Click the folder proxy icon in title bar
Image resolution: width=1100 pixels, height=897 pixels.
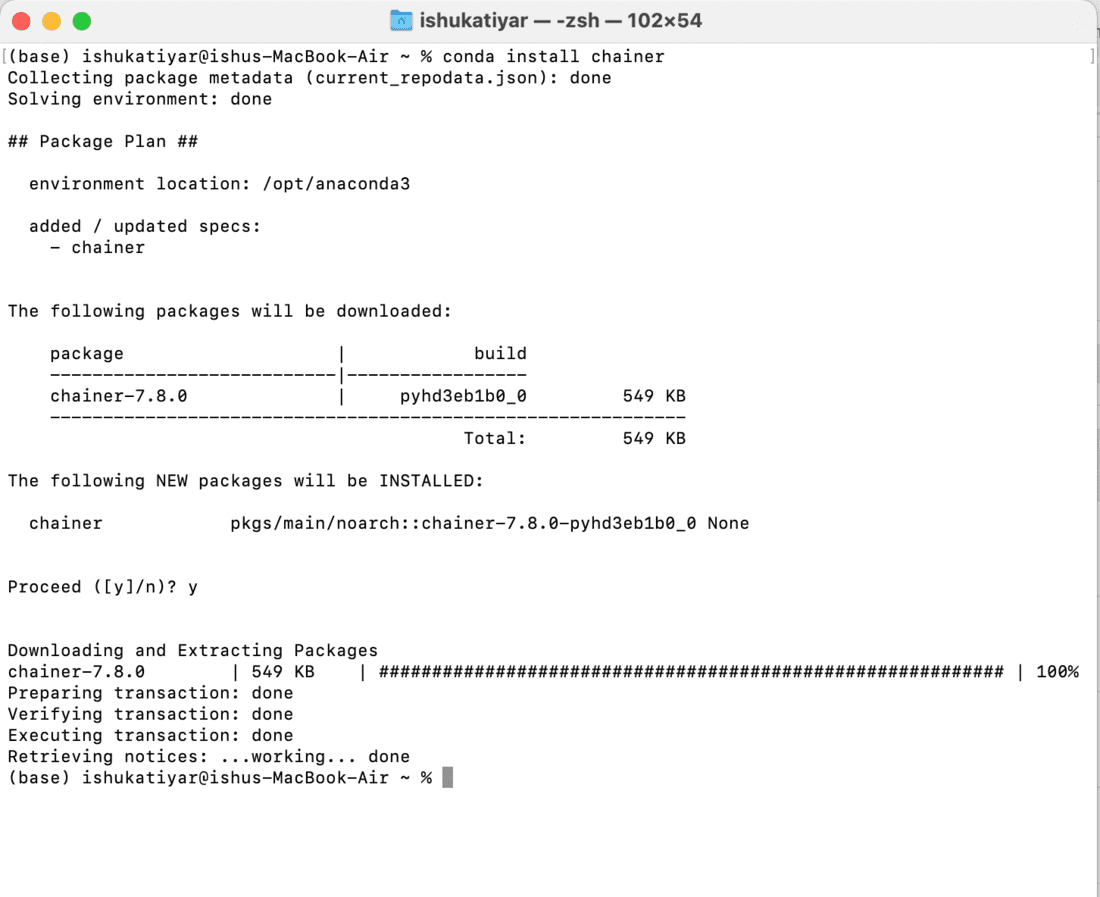[401, 20]
